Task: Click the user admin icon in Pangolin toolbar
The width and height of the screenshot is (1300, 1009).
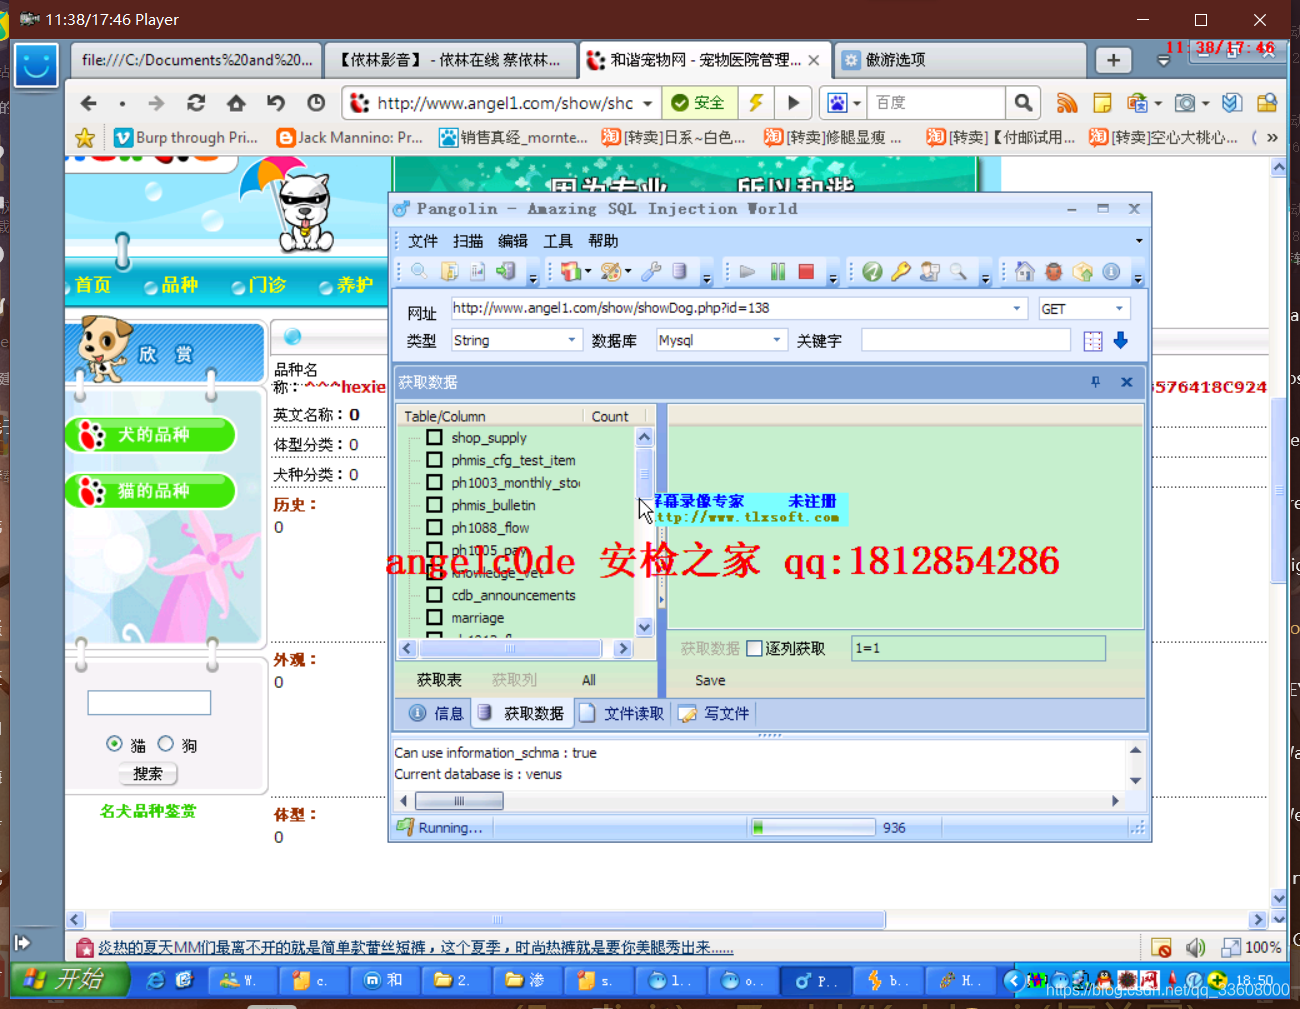Action: pyautogui.click(x=930, y=271)
